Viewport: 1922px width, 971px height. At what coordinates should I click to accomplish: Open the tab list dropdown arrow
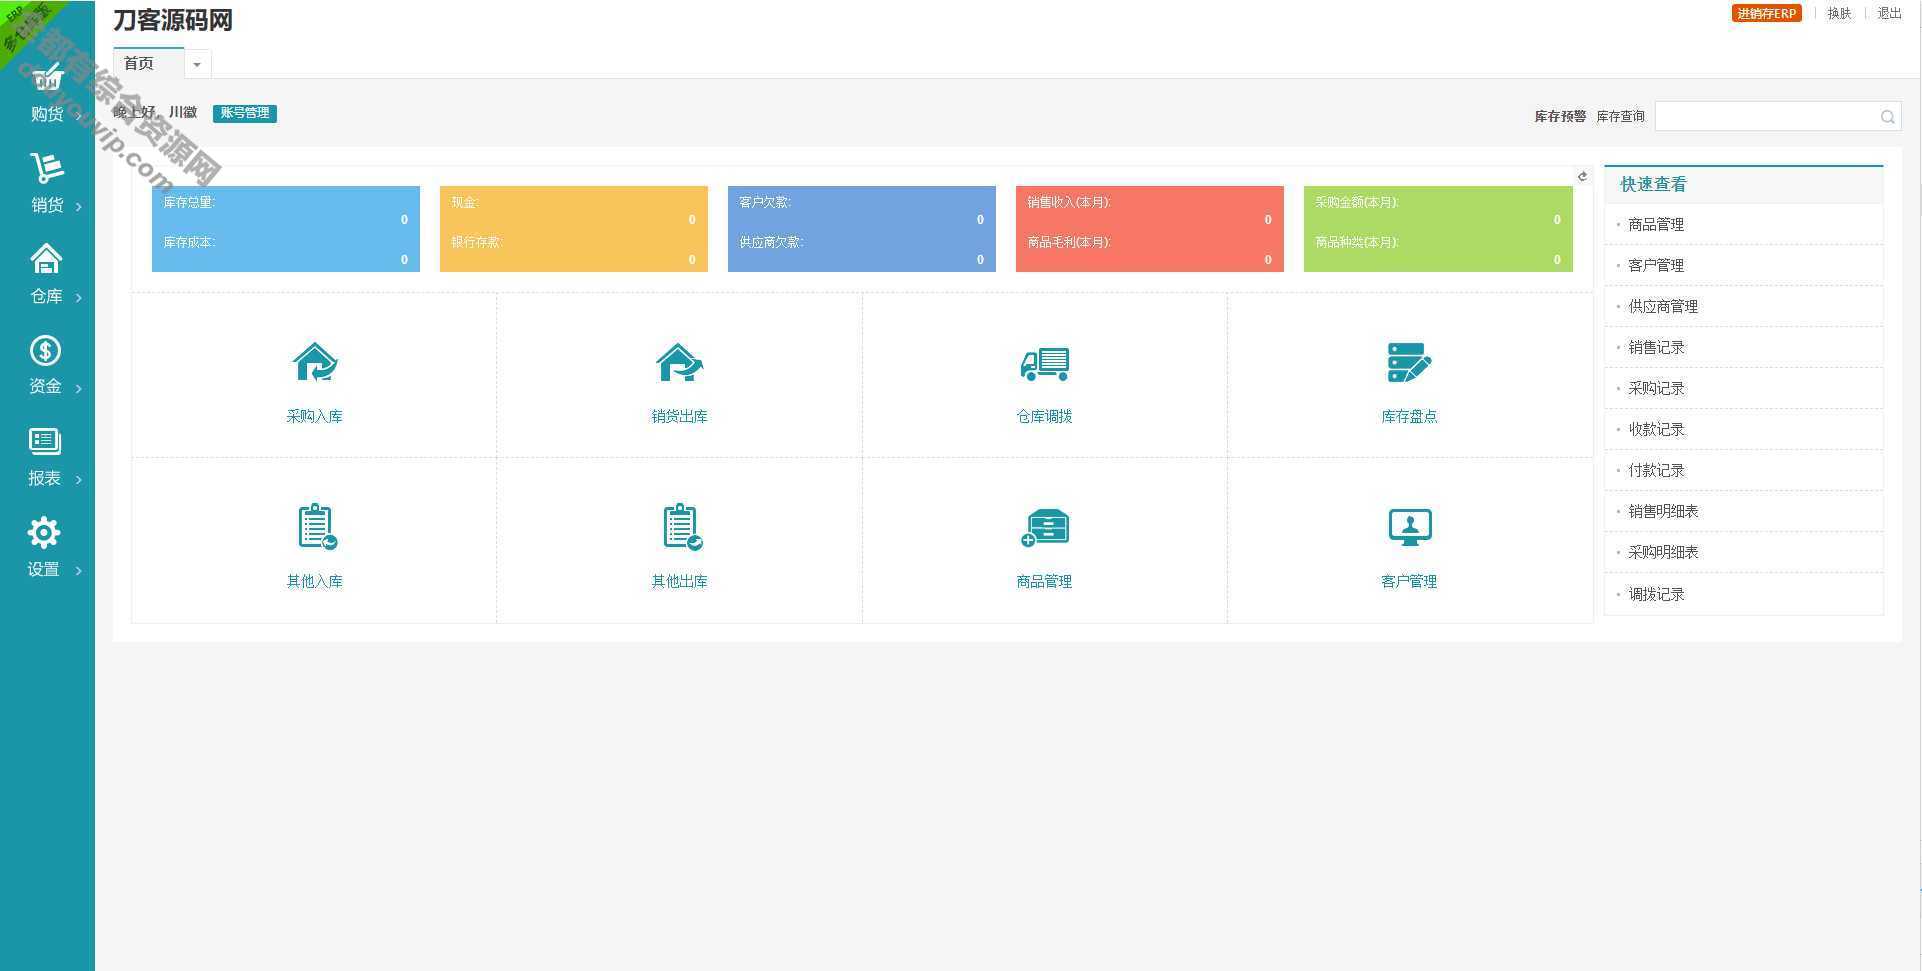click(197, 64)
